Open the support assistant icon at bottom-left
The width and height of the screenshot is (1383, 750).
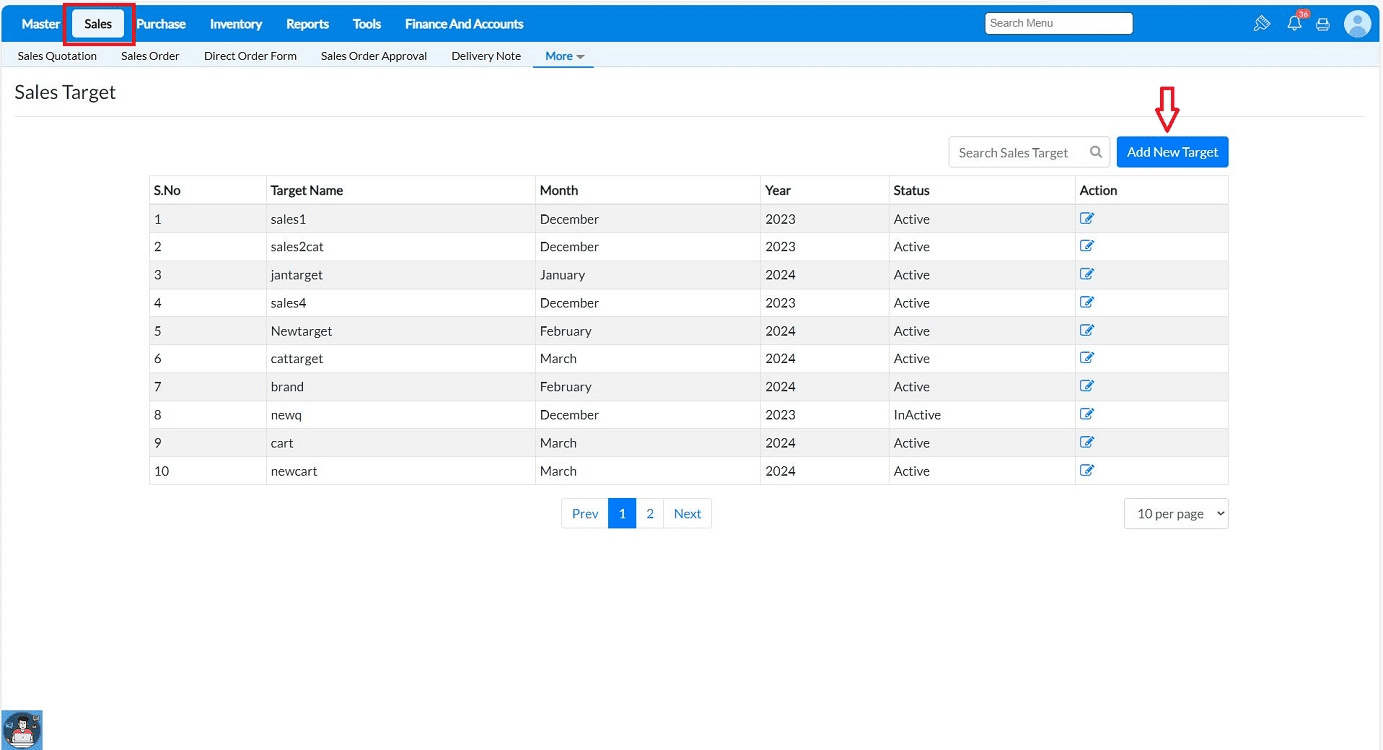pyautogui.click(x=22, y=729)
